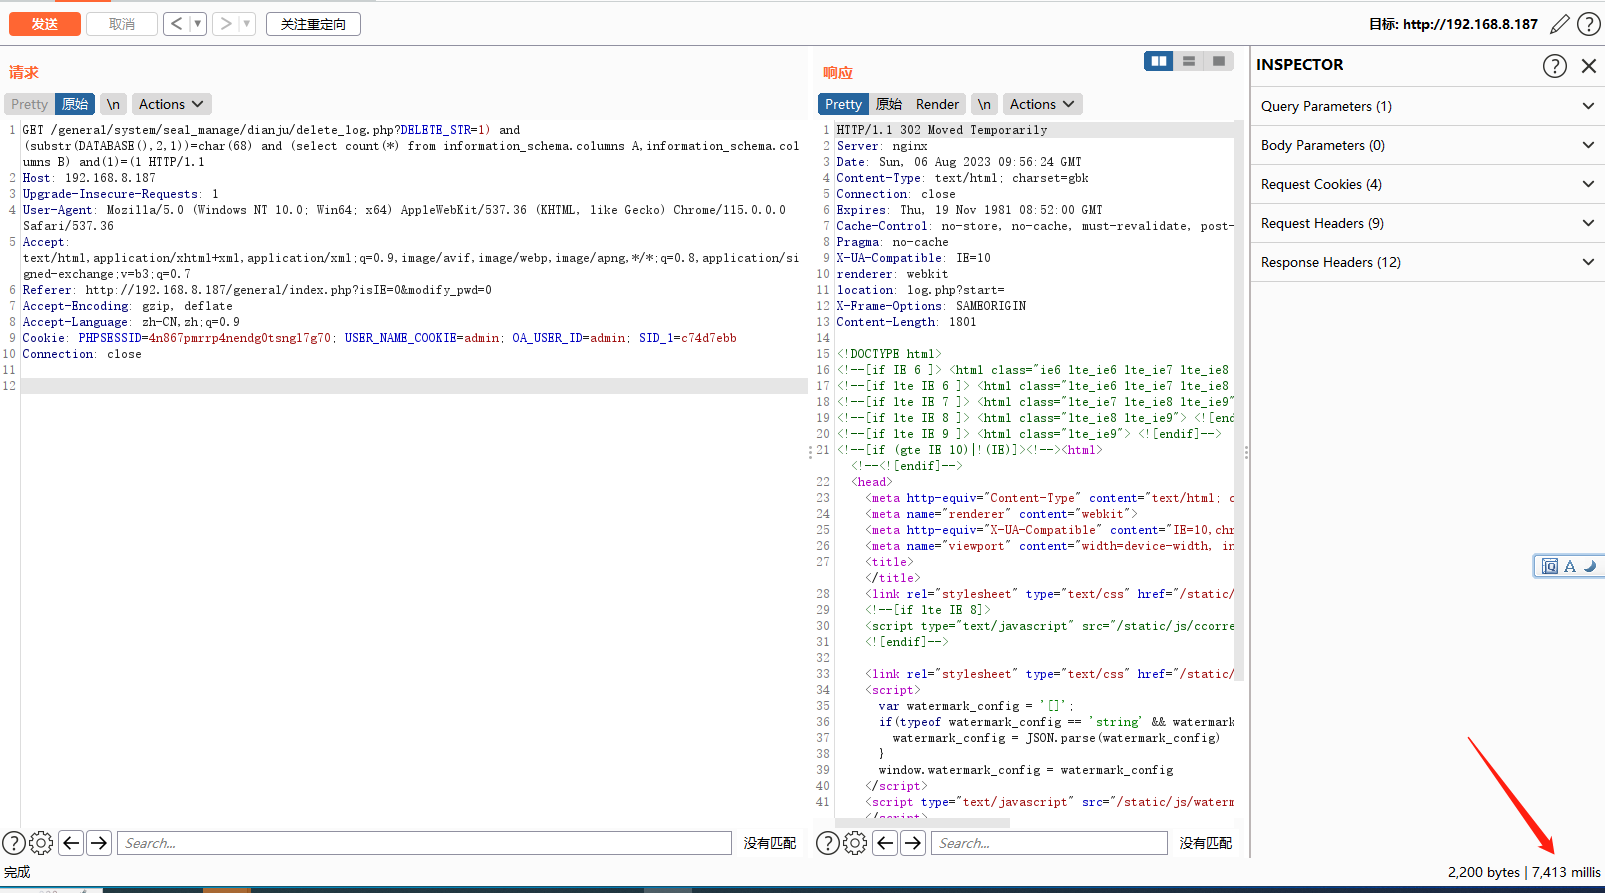Expand Response Headers (12) section
The width and height of the screenshot is (1605, 893).
tap(1427, 262)
